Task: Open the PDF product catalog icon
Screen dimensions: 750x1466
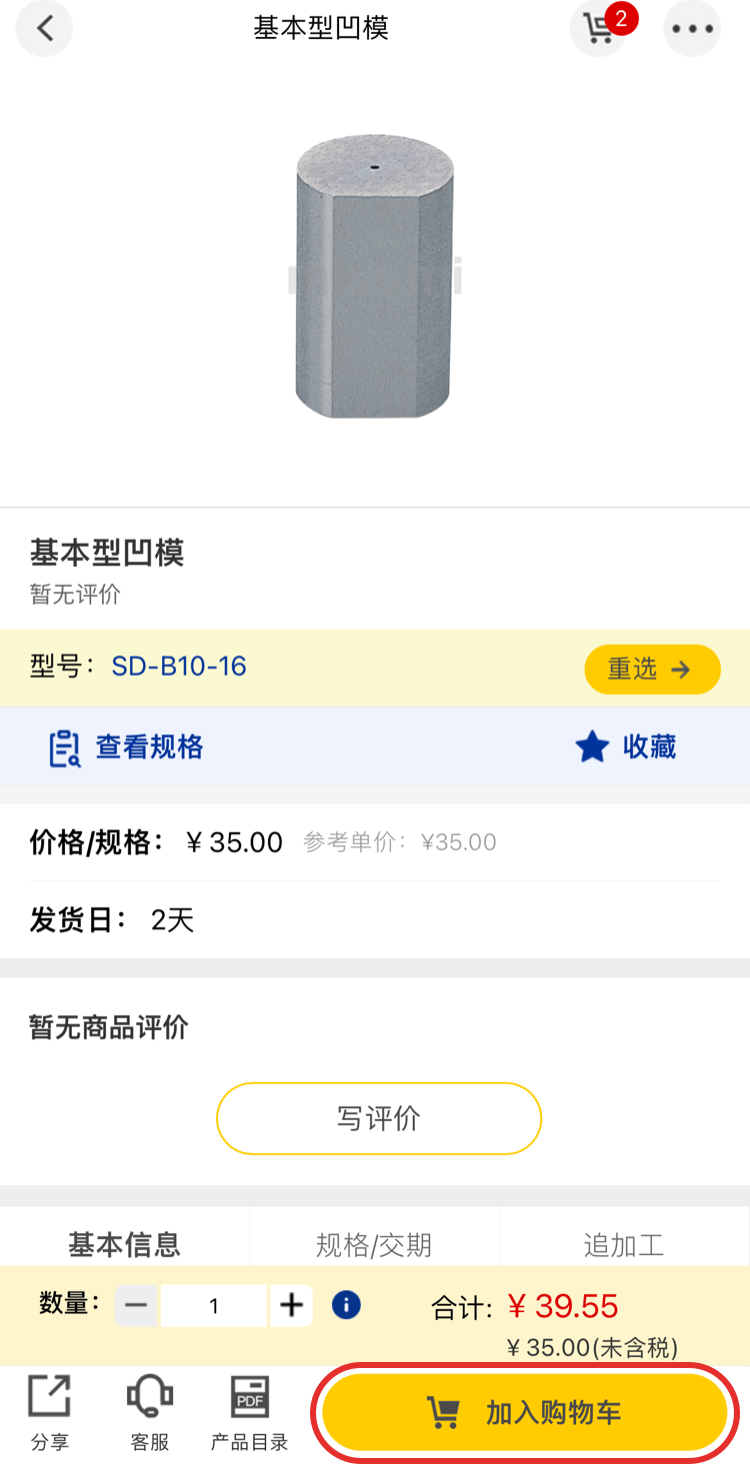Action: pyautogui.click(x=249, y=1398)
